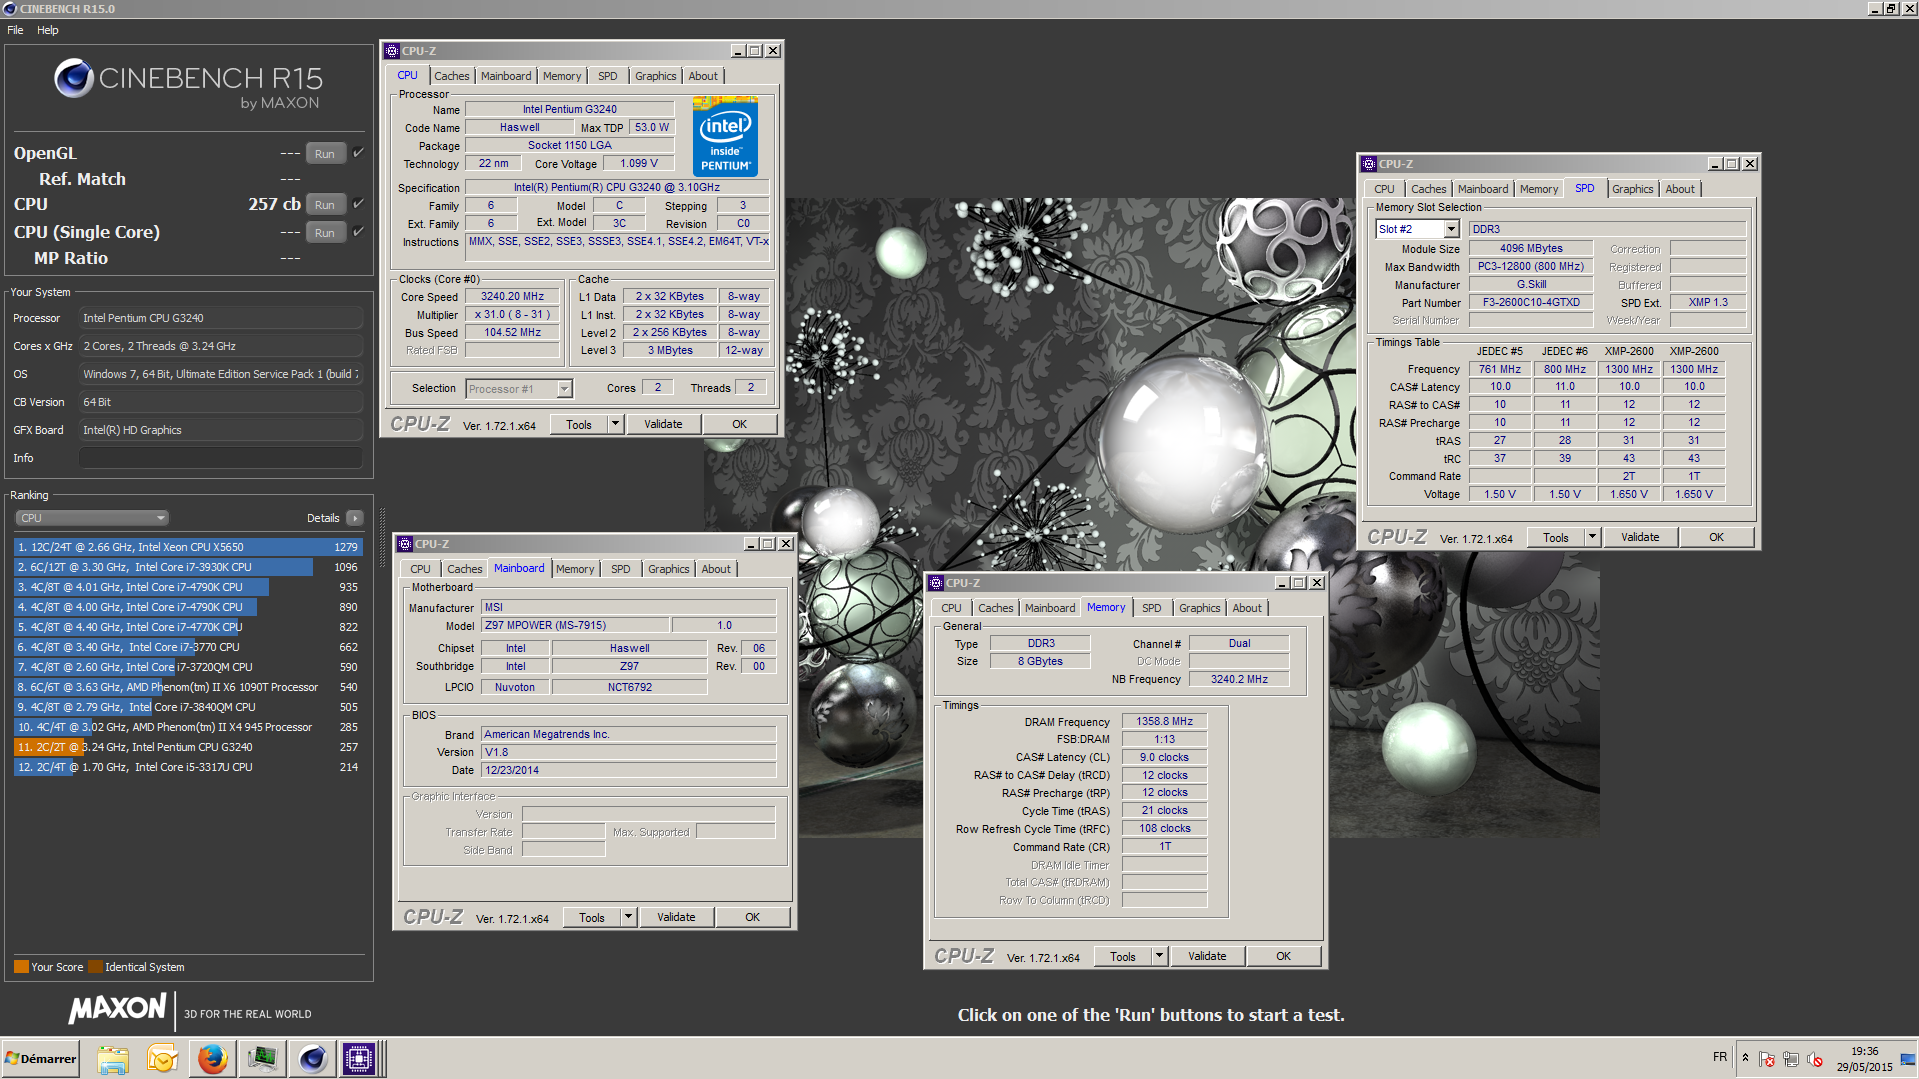The width and height of the screenshot is (1919, 1079).
Task: Expand Tools dropdown arrow in SPD window
Action: click(1593, 538)
